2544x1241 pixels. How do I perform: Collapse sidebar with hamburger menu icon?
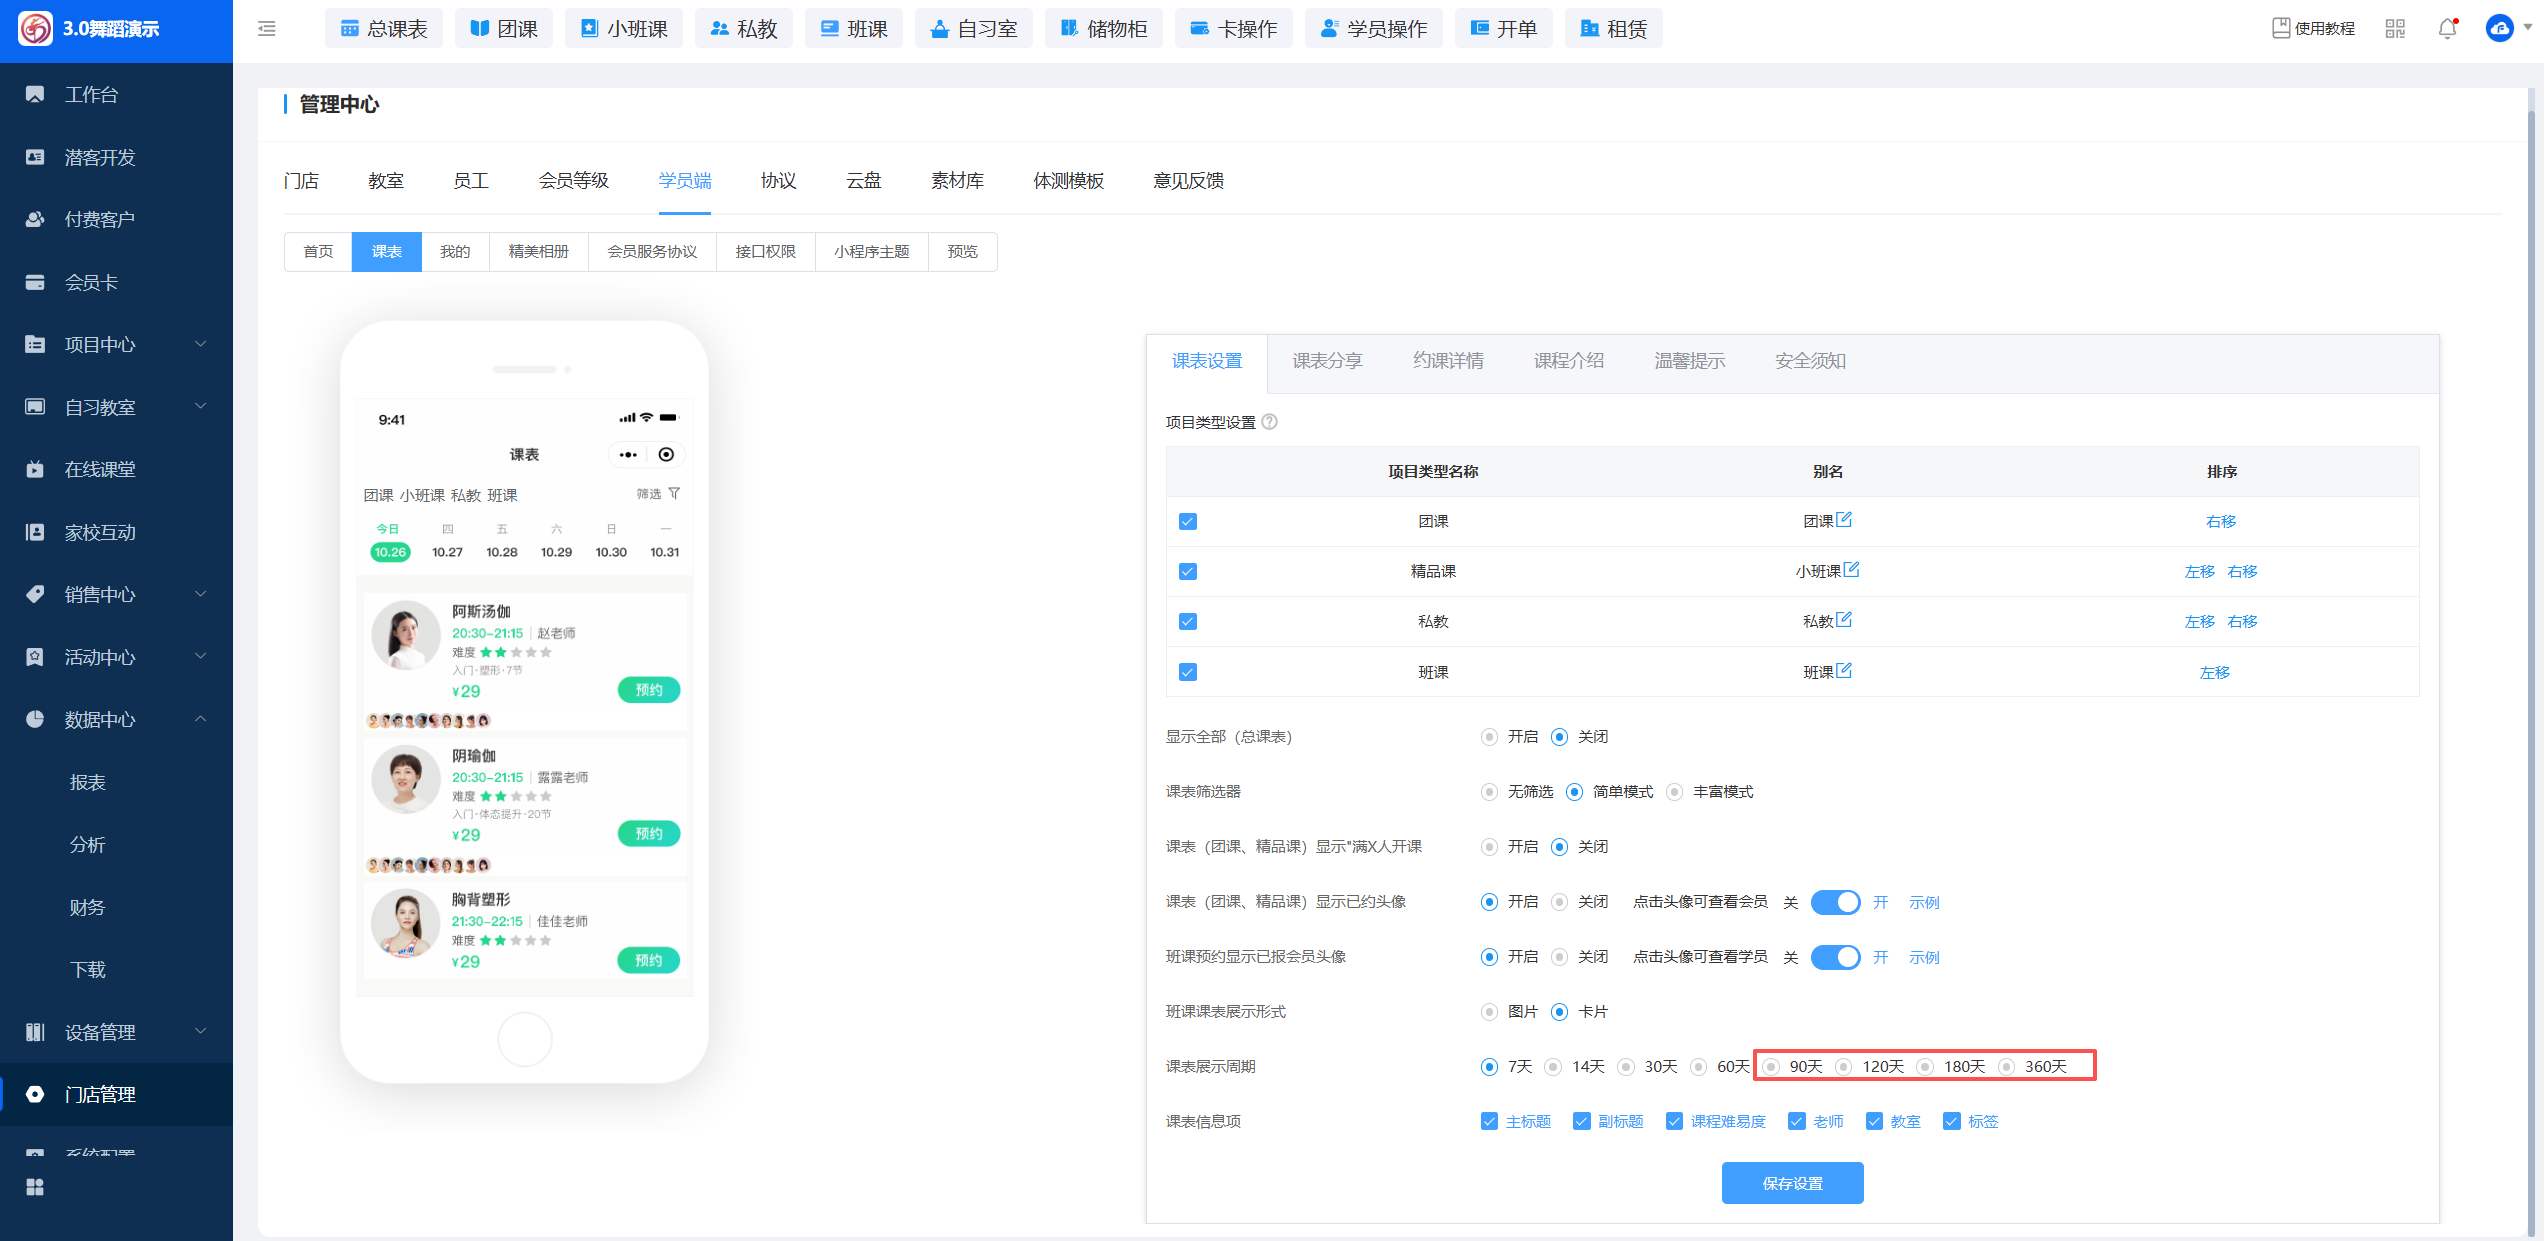point(267,29)
